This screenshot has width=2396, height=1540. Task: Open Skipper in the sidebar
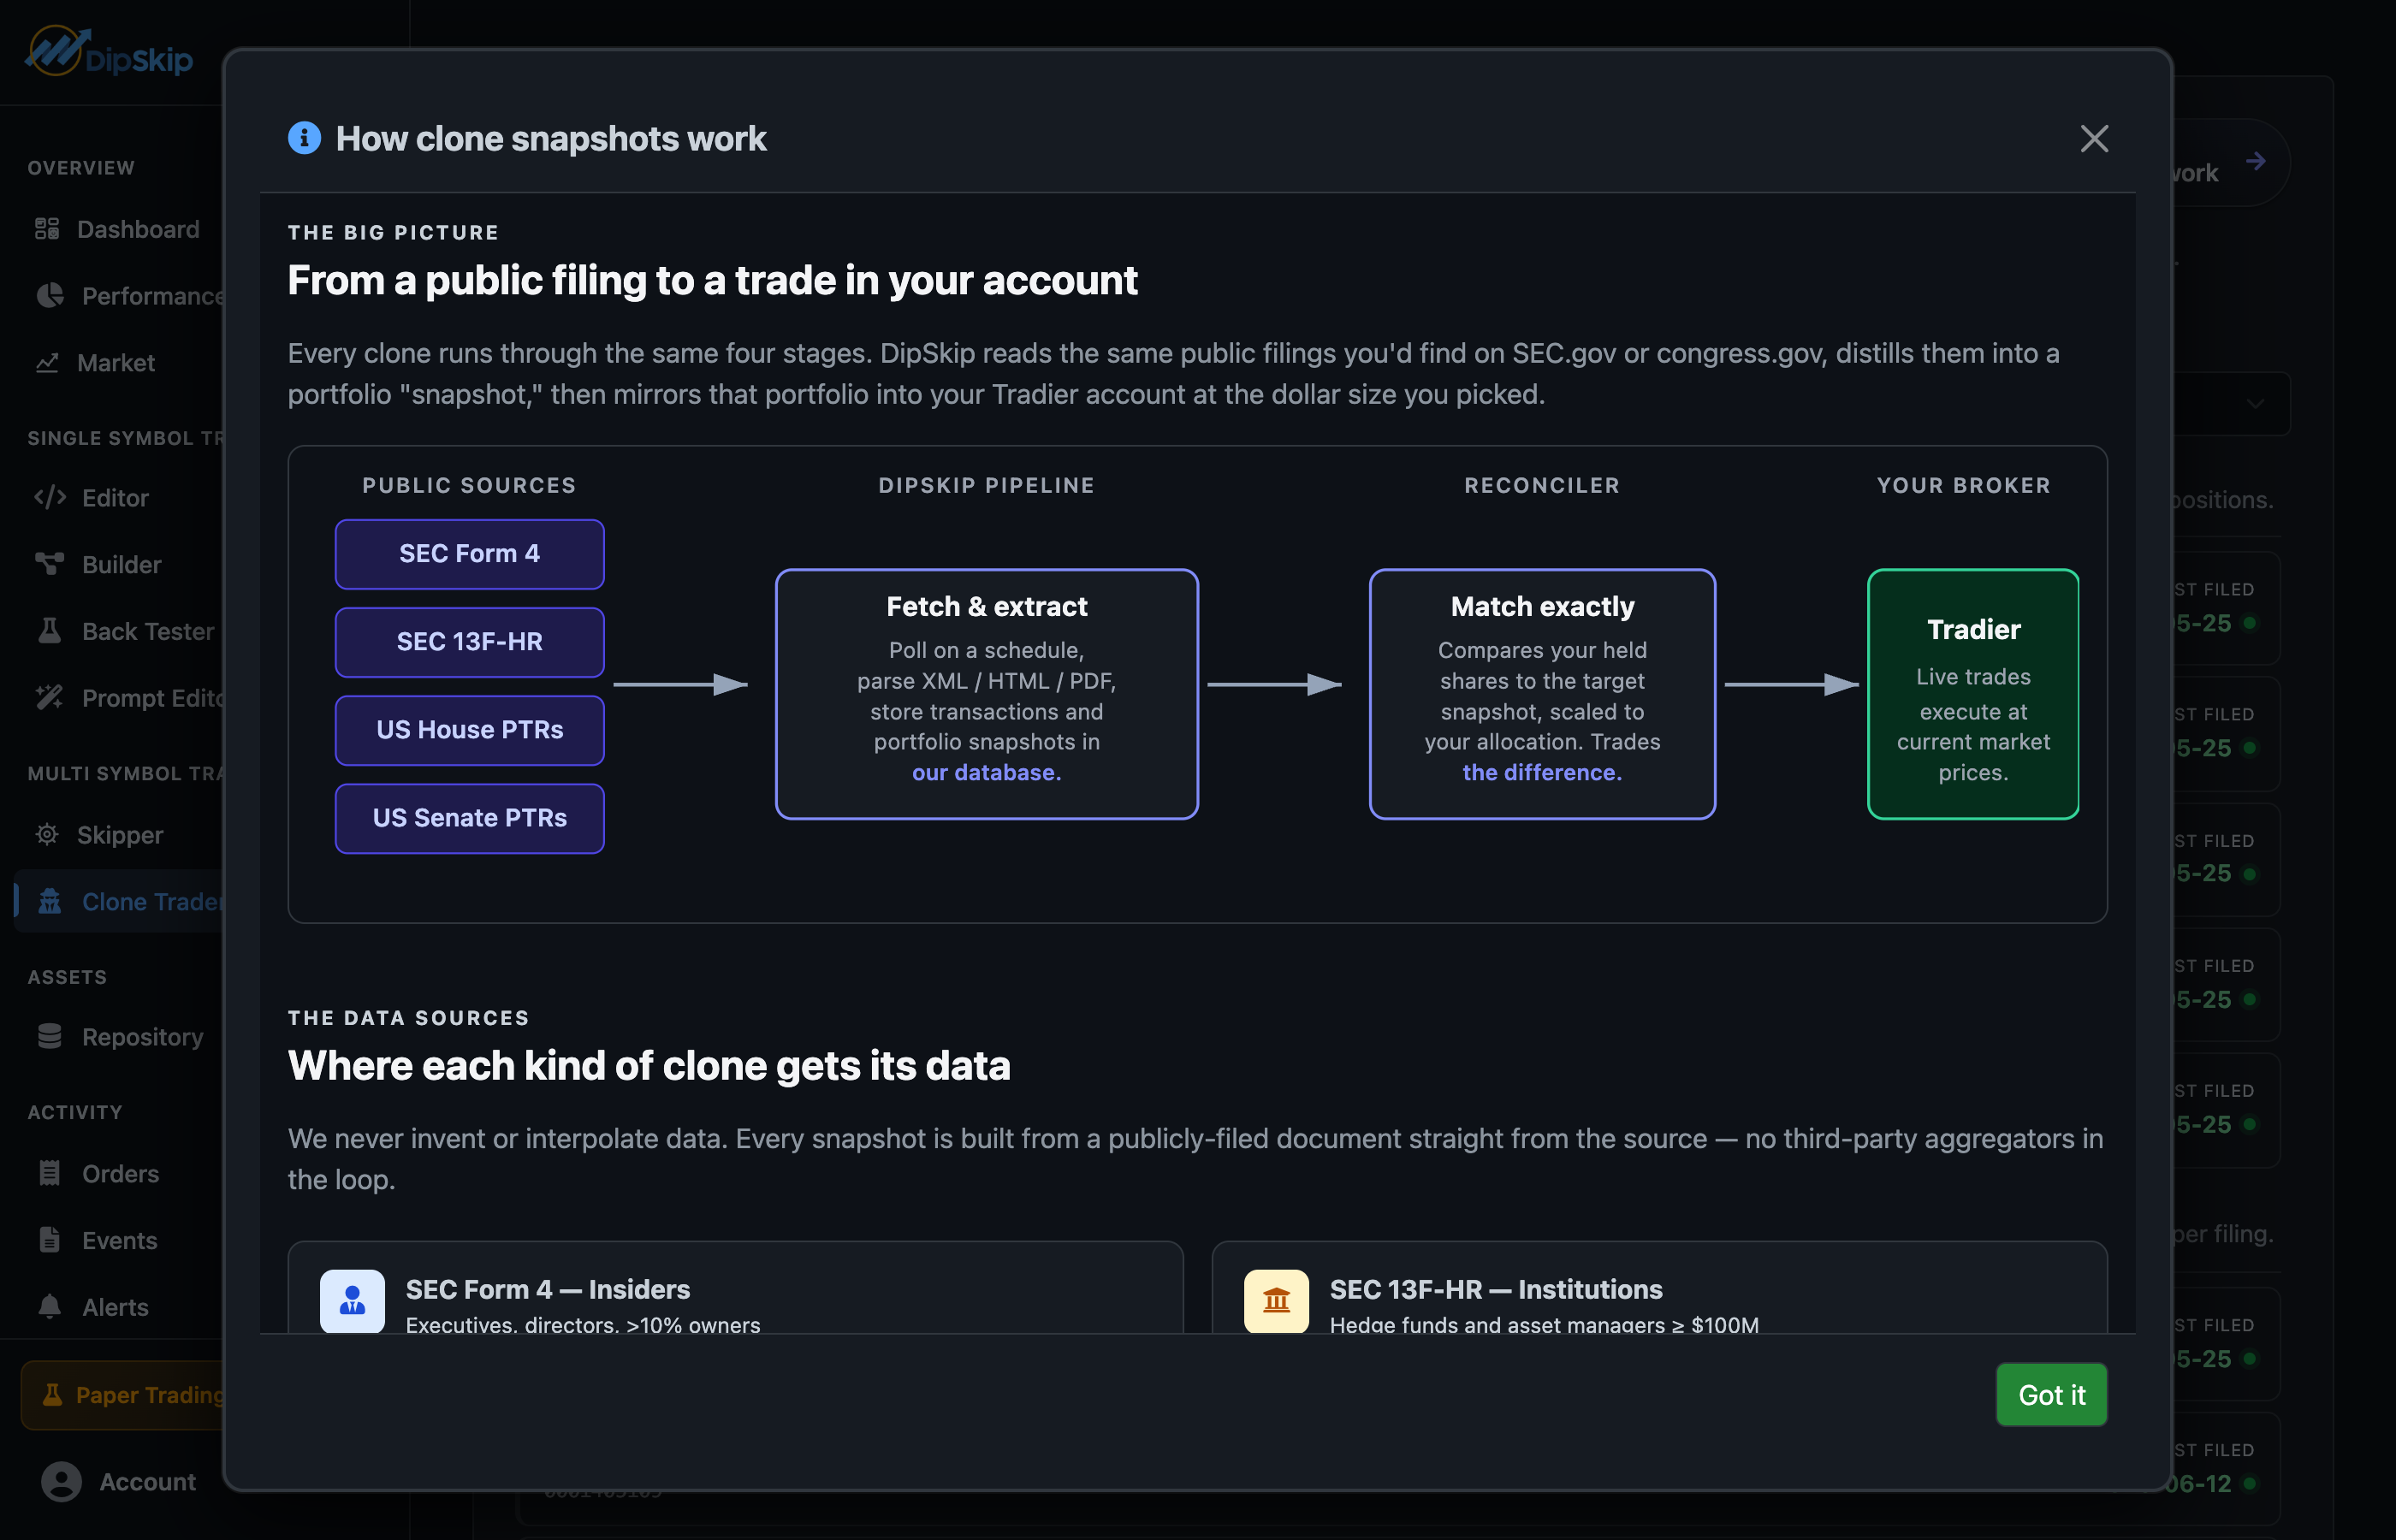pyautogui.click(x=118, y=835)
